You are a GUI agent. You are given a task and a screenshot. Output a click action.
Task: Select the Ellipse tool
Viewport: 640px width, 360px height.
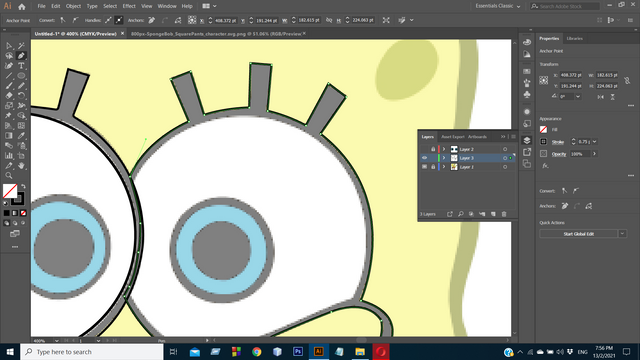pyautogui.click(x=21, y=76)
